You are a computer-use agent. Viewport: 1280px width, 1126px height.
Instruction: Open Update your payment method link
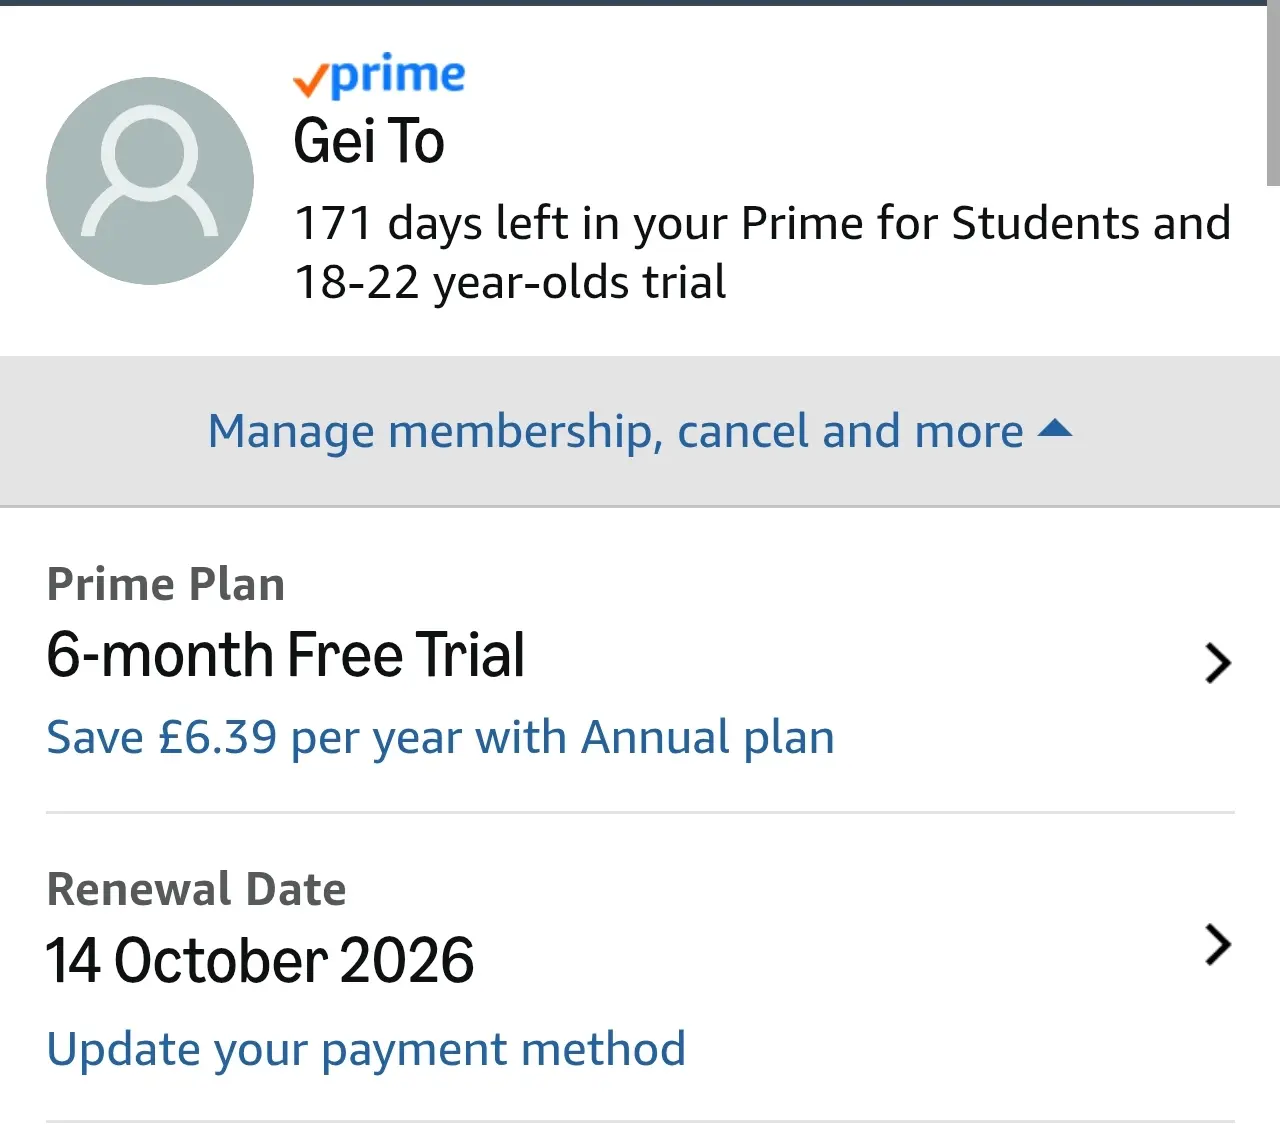point(366,1050)
